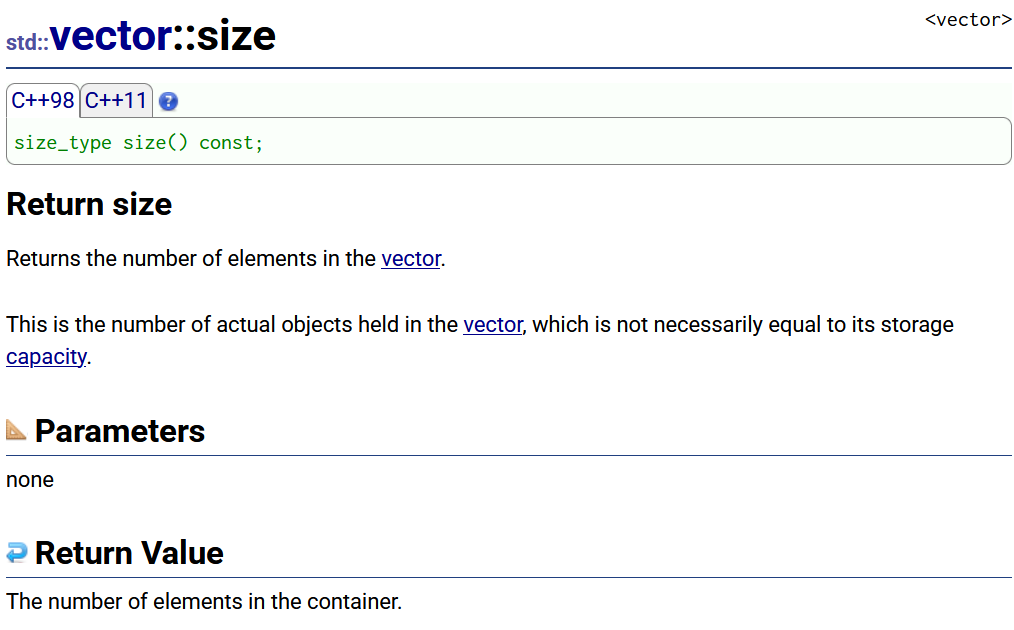Open vector link in second paragraph
This screenshot has height=630, width=1014.
493,325
